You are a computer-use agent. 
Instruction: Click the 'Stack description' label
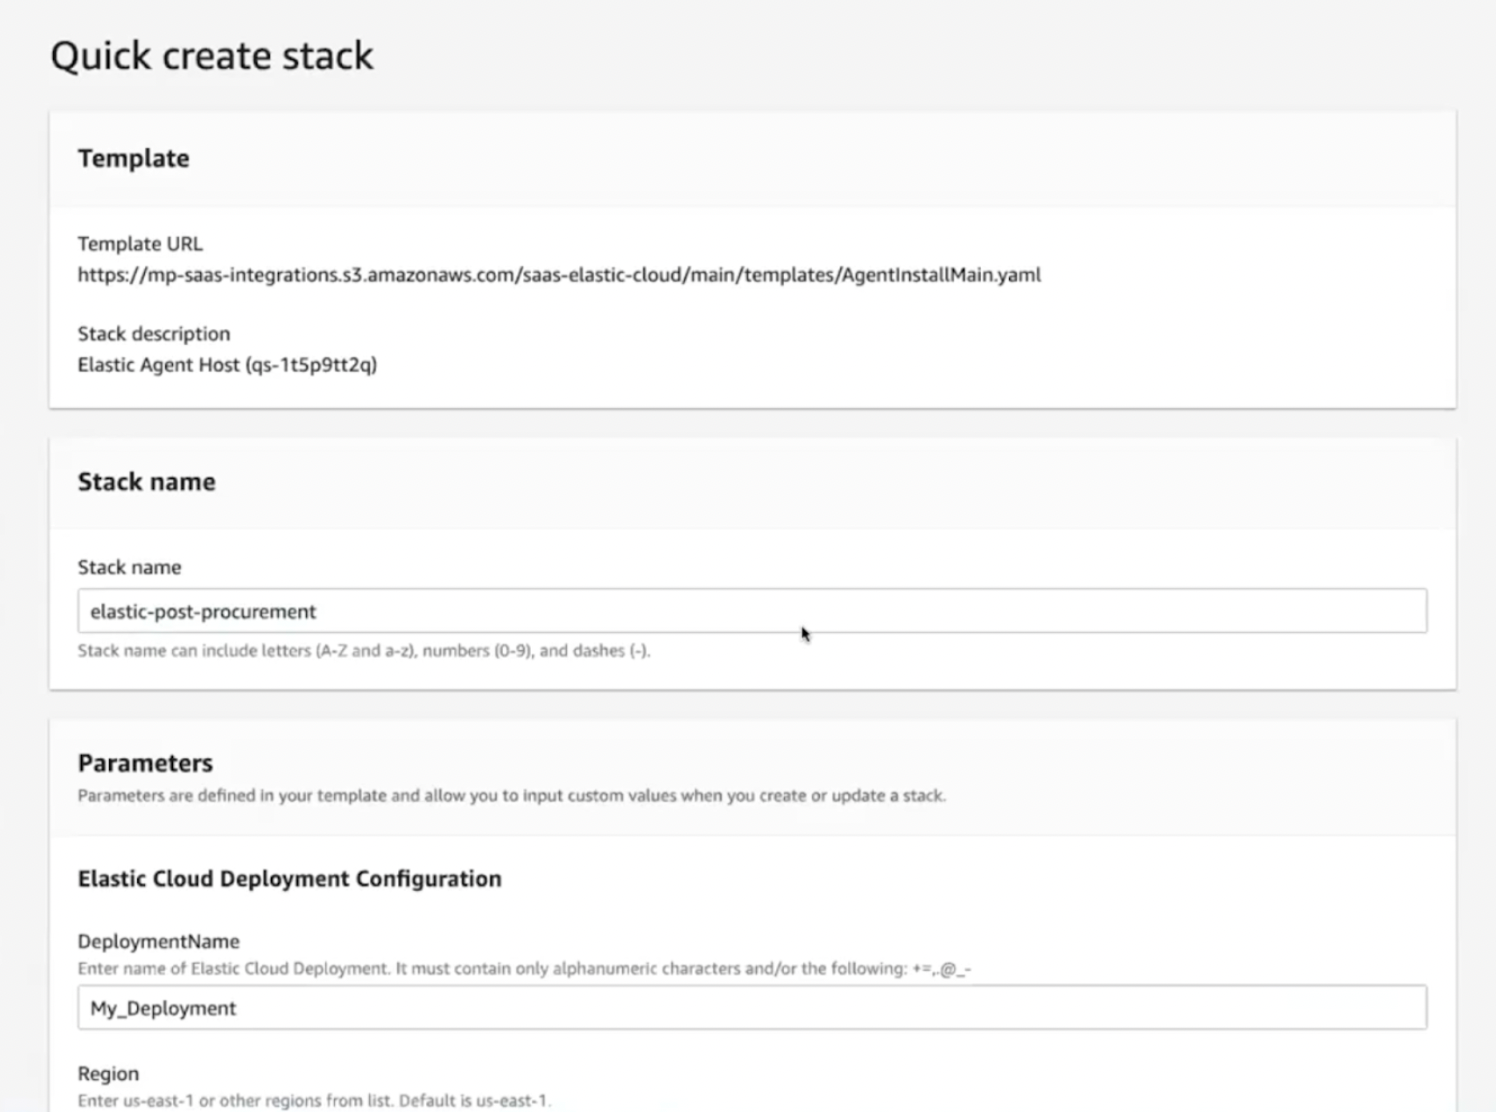pyautogui.click(x=154, y=334)
